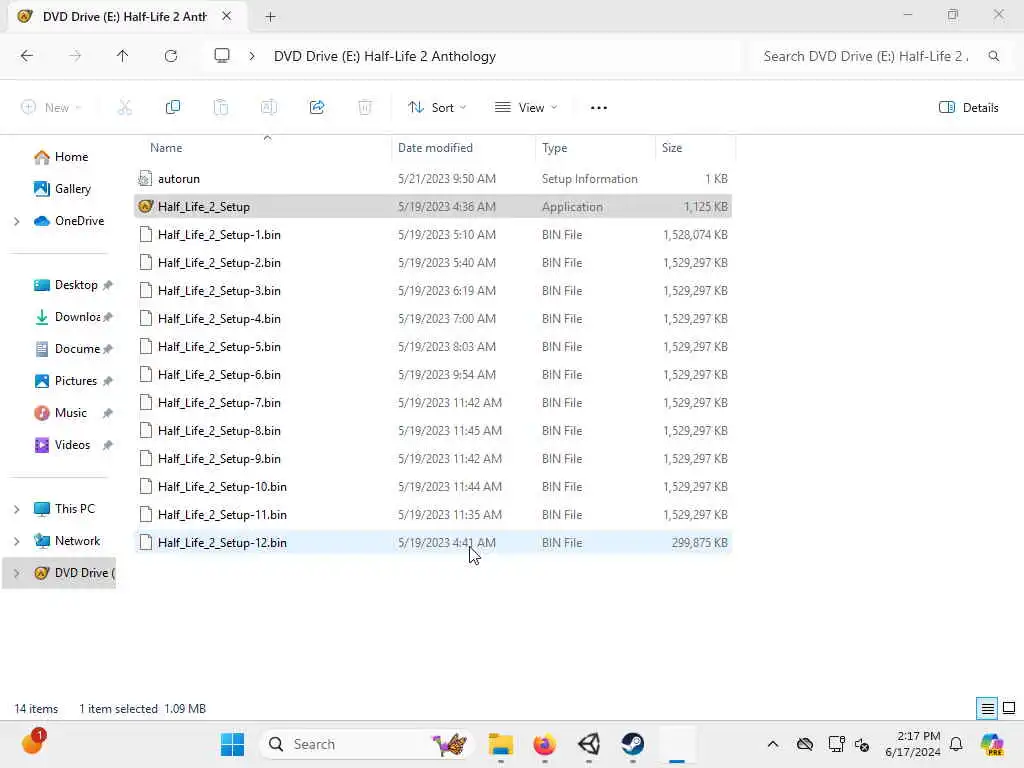Click the search magnifier icon

(x=993, y=56)
